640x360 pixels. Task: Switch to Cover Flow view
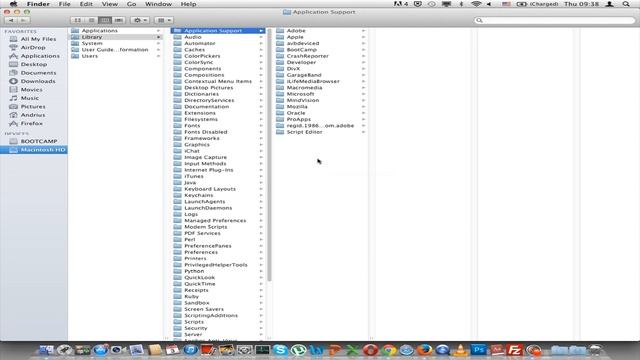[x=118, y=20]
